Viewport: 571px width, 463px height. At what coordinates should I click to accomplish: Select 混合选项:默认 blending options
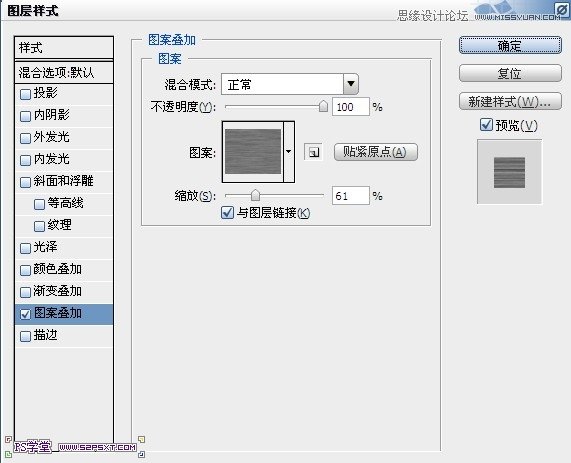coord(64,72)
